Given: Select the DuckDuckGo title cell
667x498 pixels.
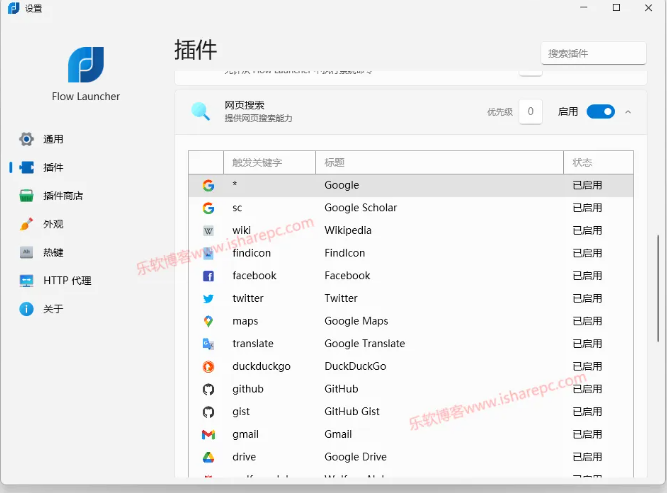Looking at the screenshot, I should 355,366.
